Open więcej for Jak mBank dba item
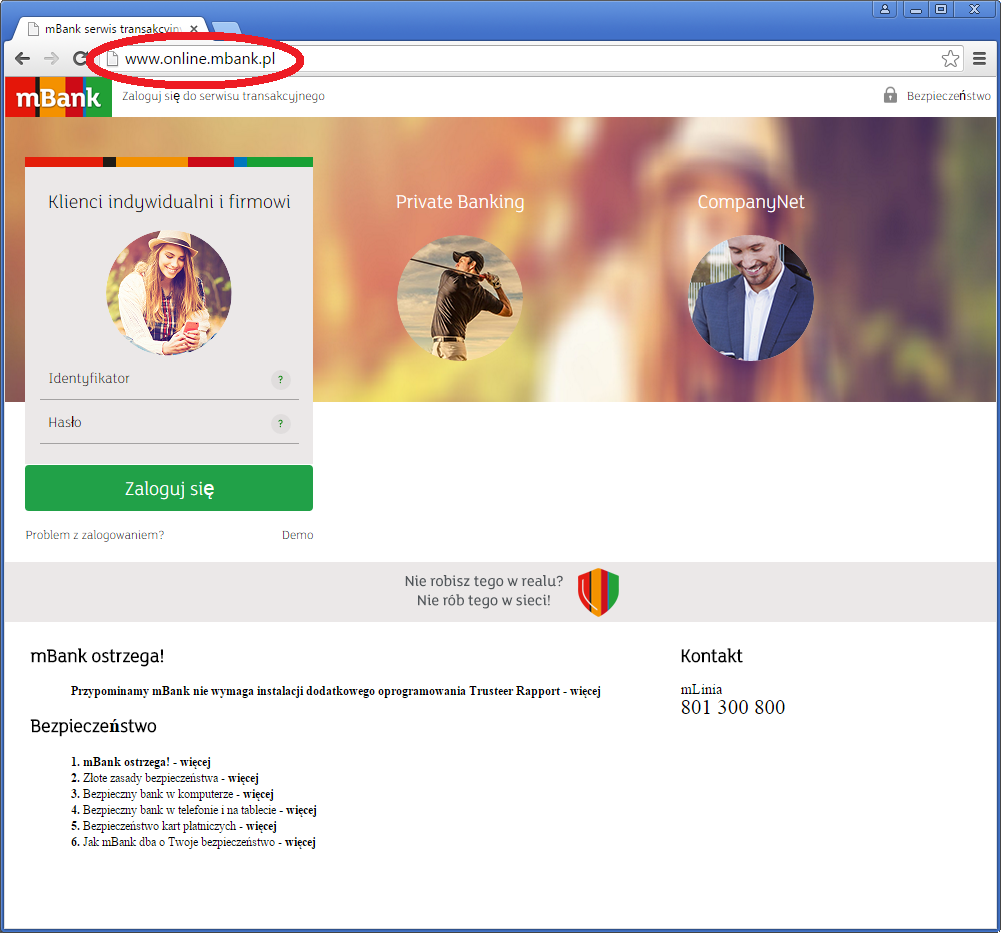1001x933 pixels. click(x=300, y=842)
